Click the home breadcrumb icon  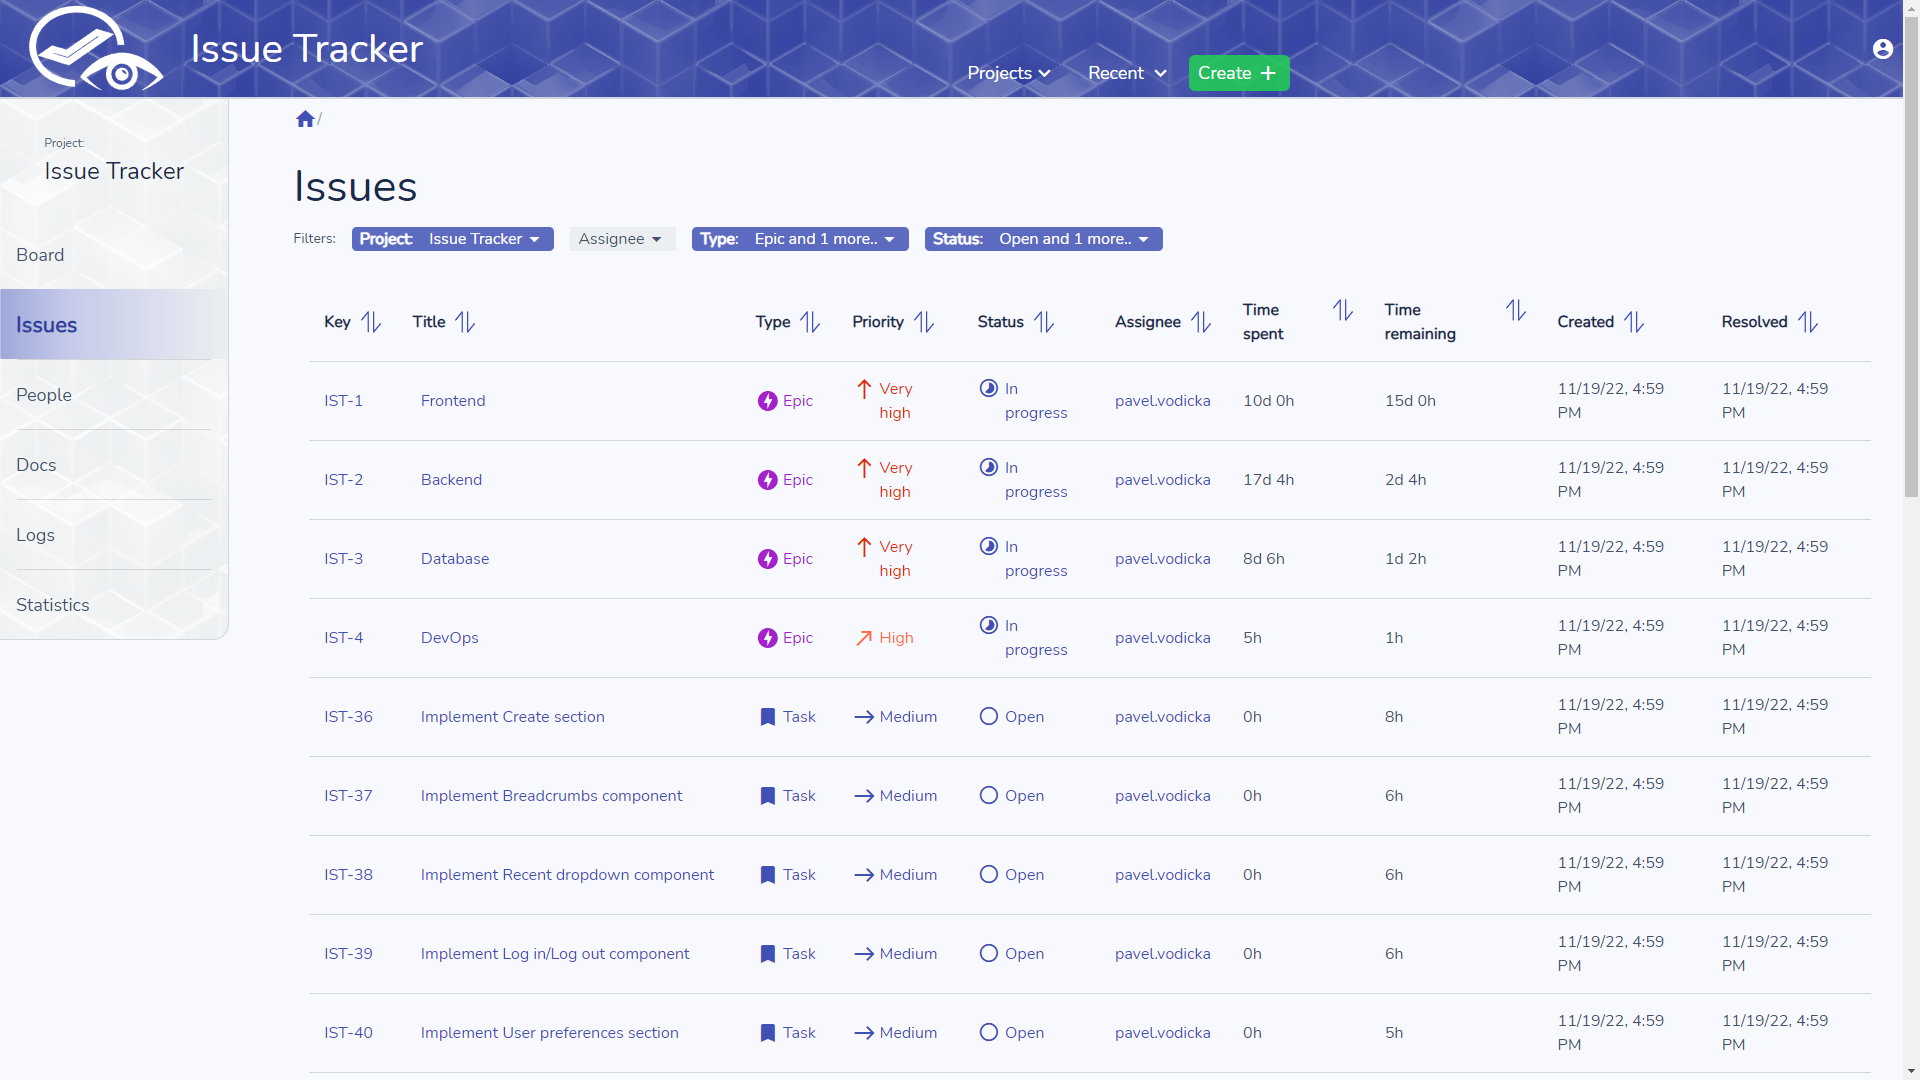click(305, 119)
